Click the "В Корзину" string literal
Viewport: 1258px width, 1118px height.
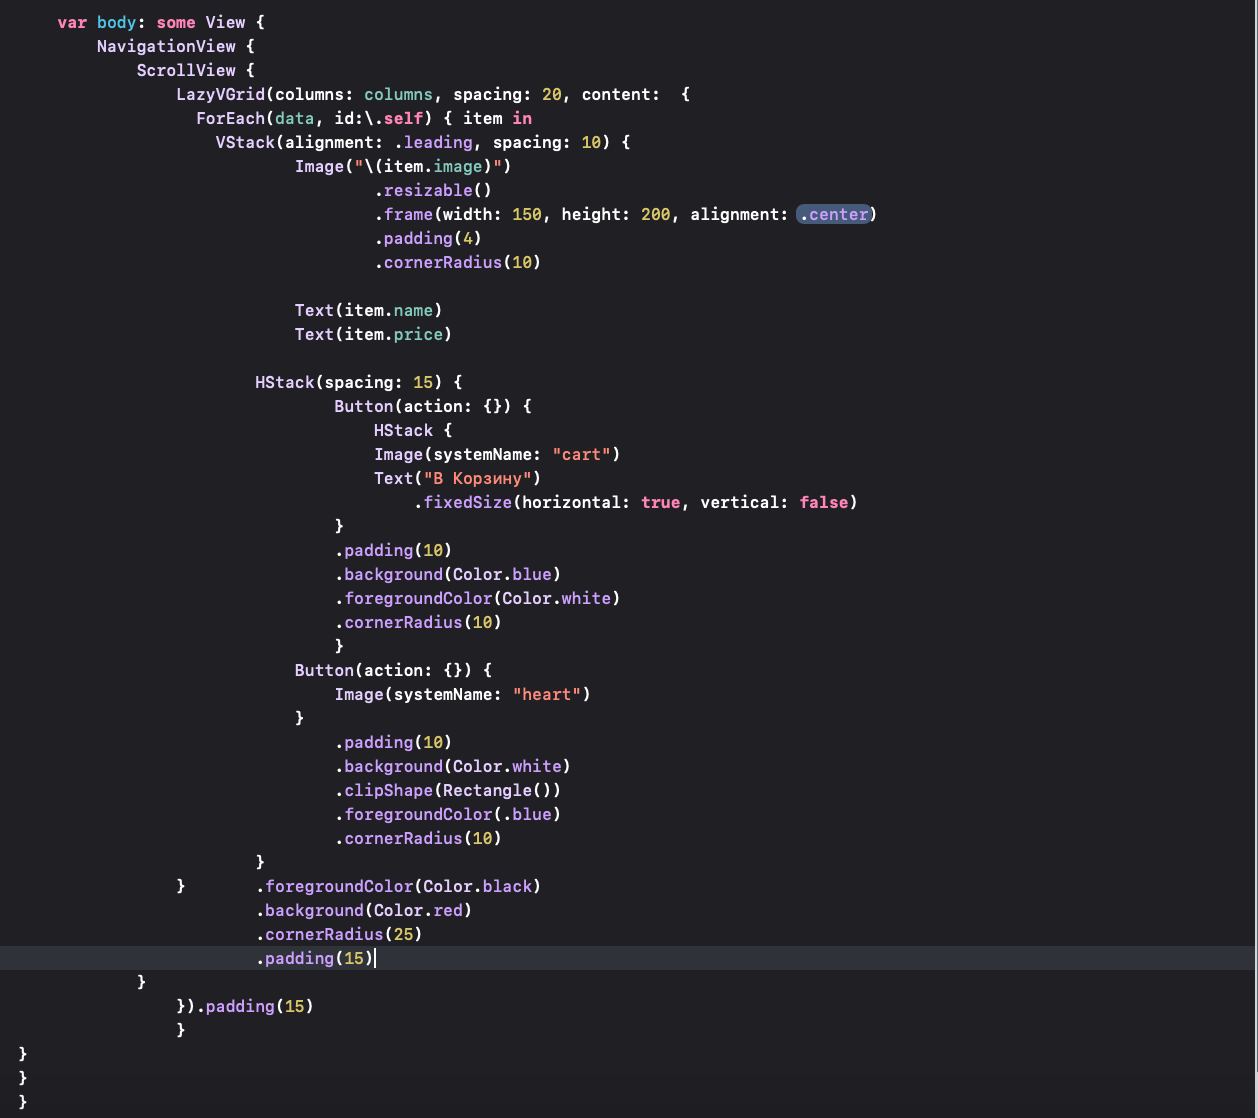[483, 478]
